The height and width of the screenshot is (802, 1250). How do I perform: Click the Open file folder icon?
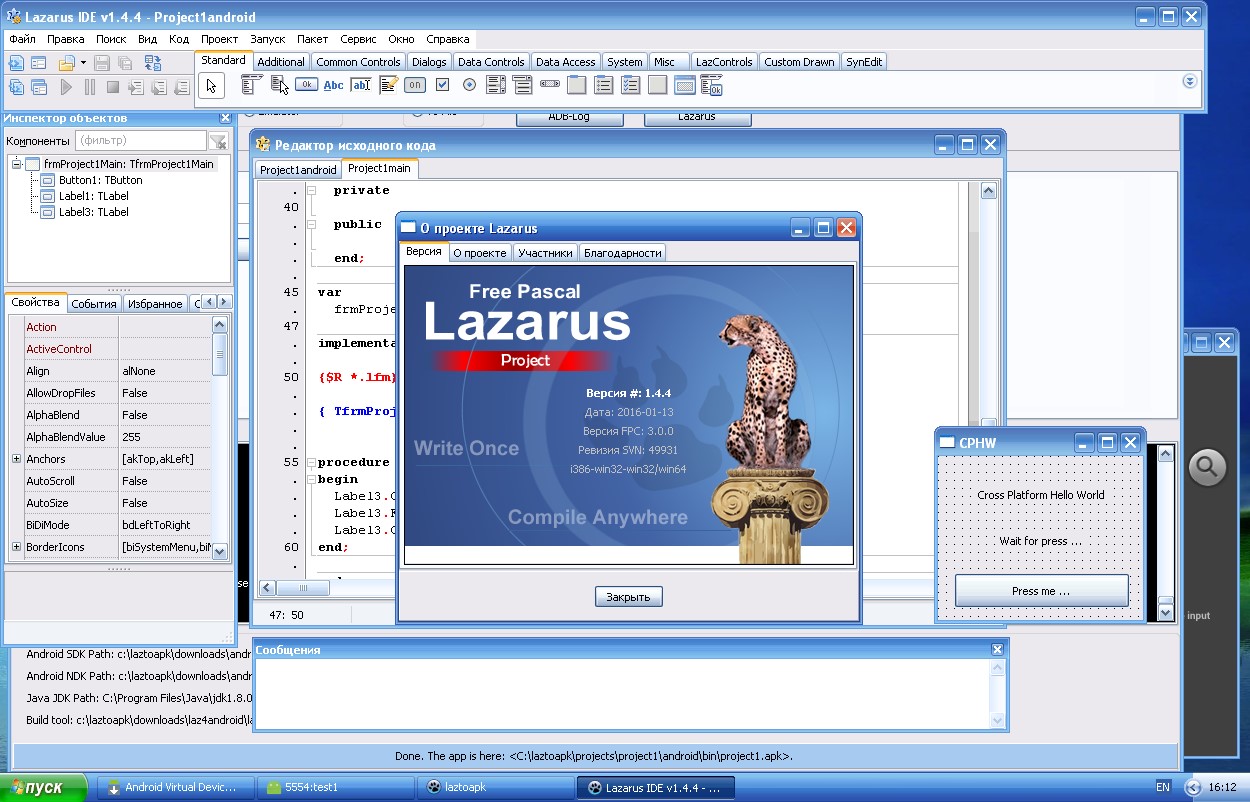tap(66, 63)
